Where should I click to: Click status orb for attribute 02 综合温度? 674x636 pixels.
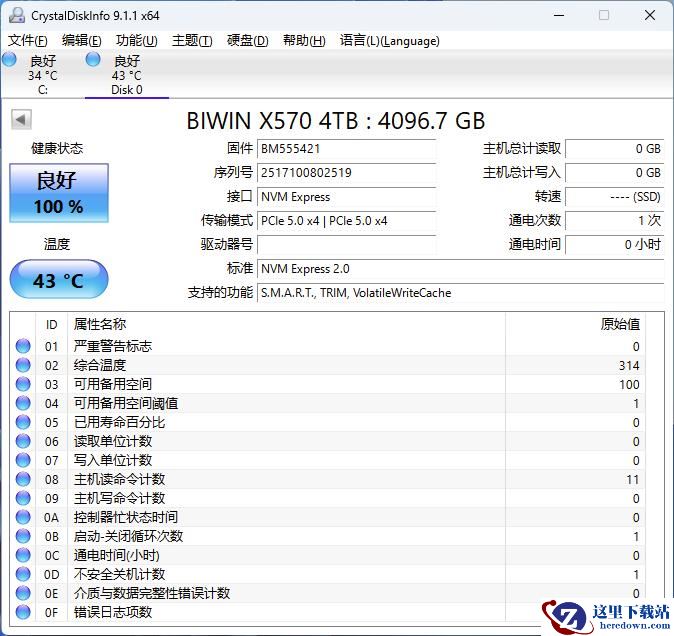coord(23,365)
